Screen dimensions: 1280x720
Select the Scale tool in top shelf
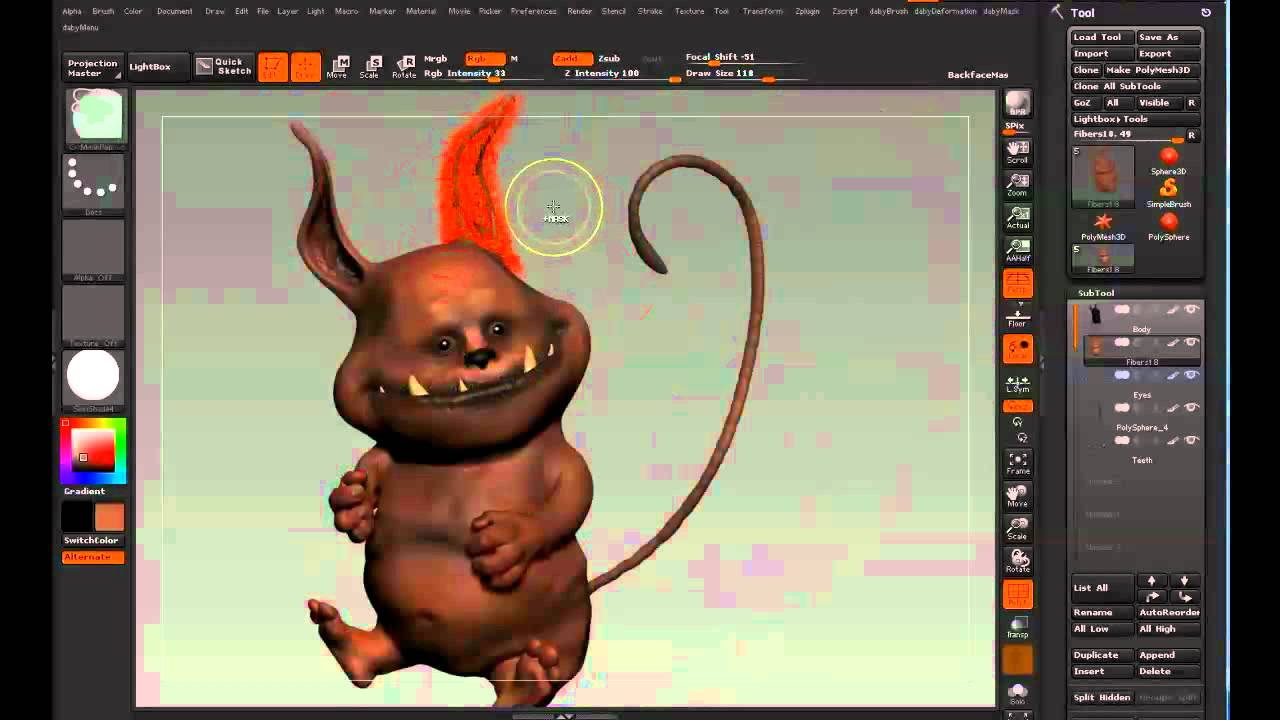(370, 67)
